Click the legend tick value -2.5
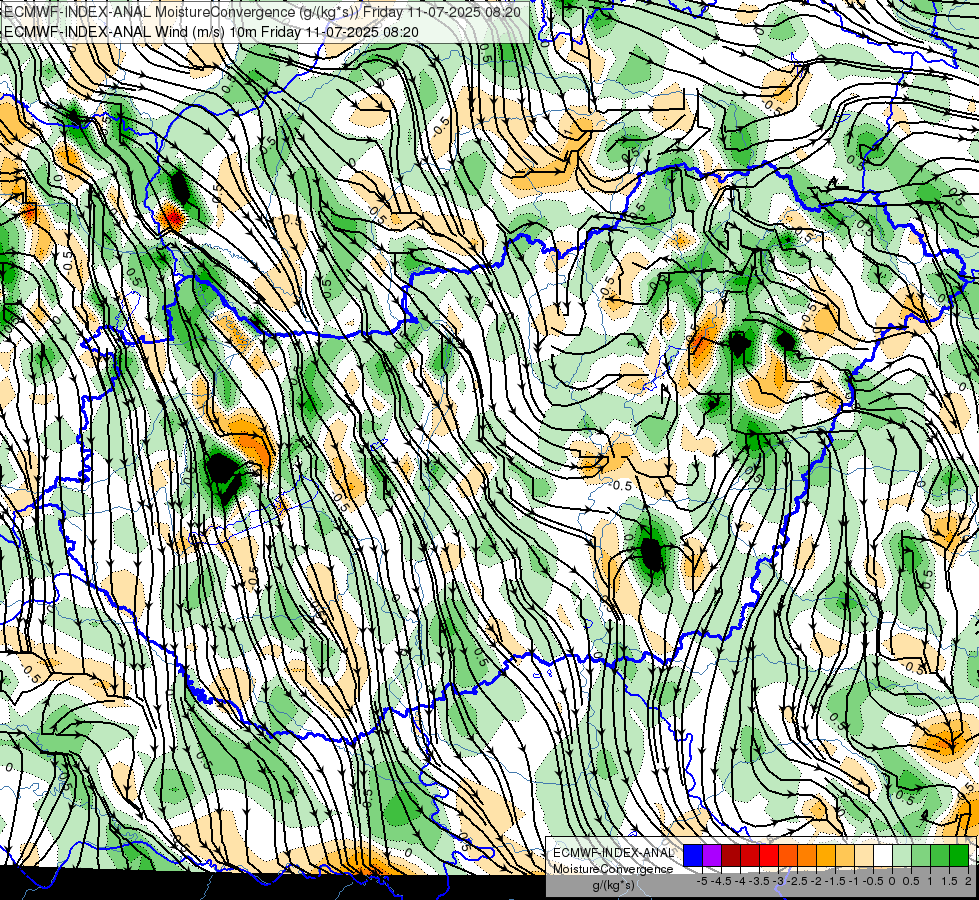Image resolution: width=979 pixels, height=900 pixels. [797, 881]
